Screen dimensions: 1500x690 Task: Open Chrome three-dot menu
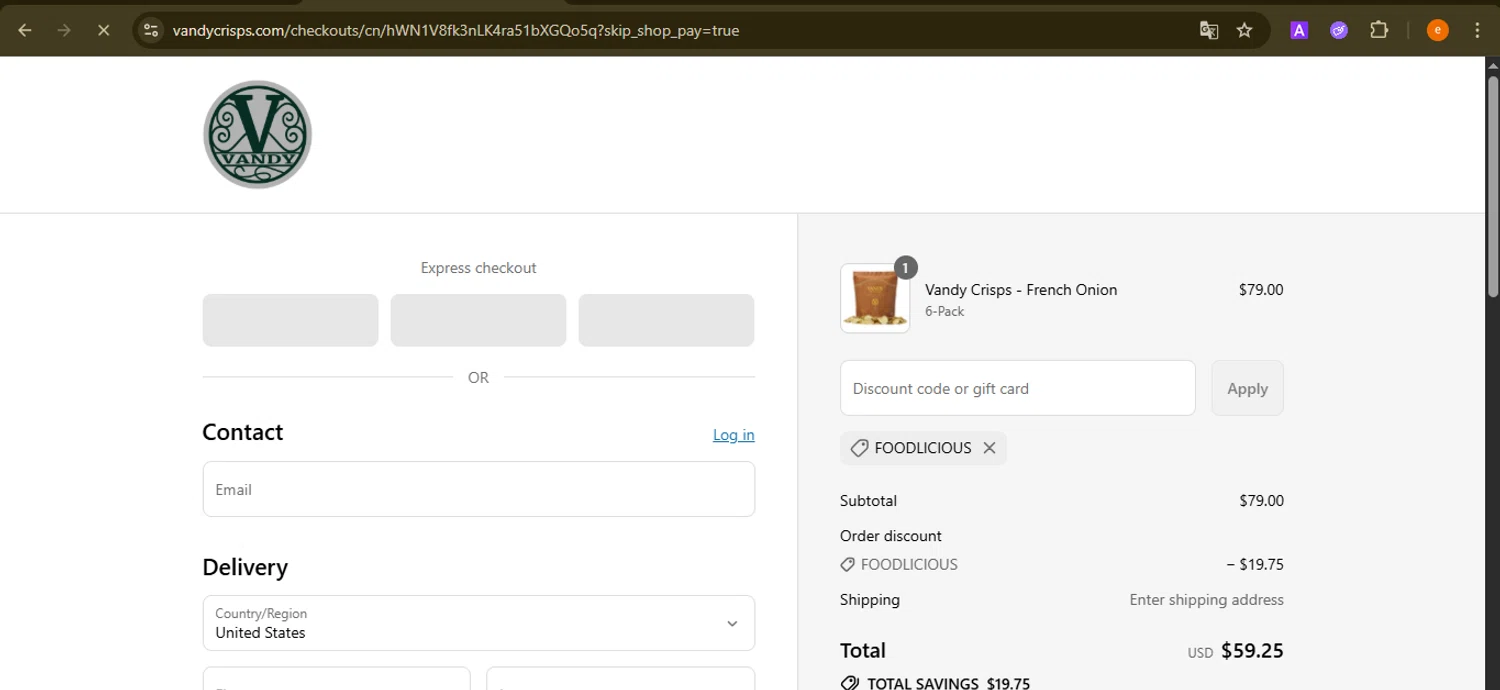click(1477, 30)
